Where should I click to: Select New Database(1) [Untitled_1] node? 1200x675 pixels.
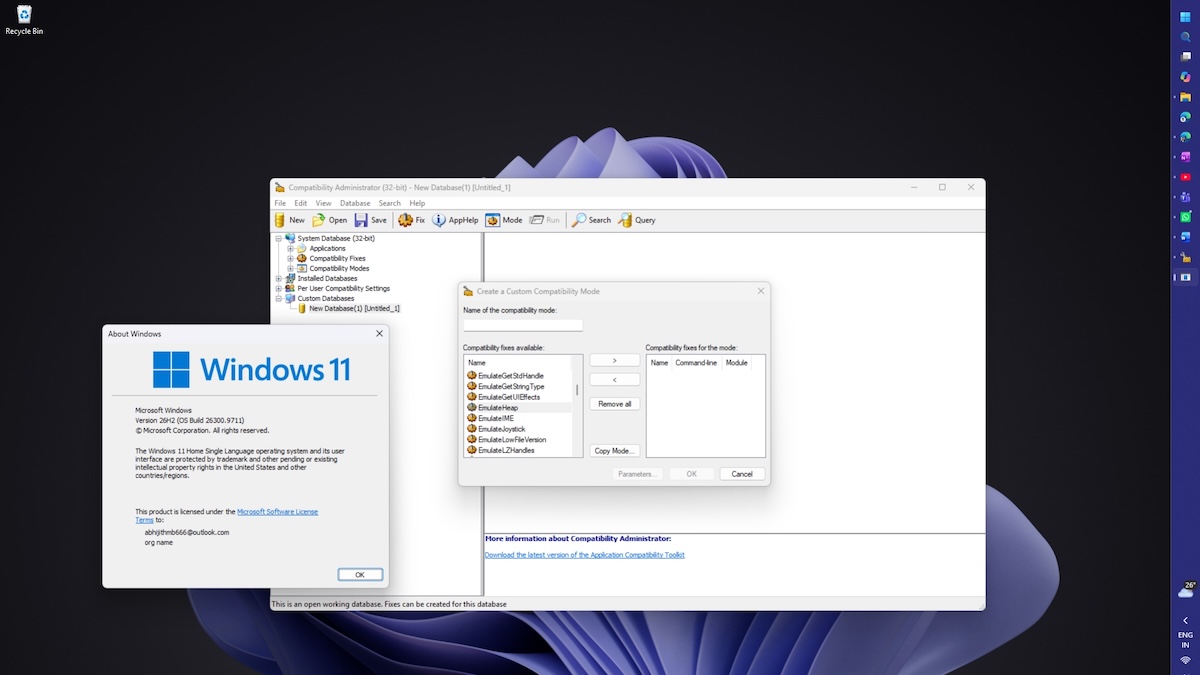354,308
